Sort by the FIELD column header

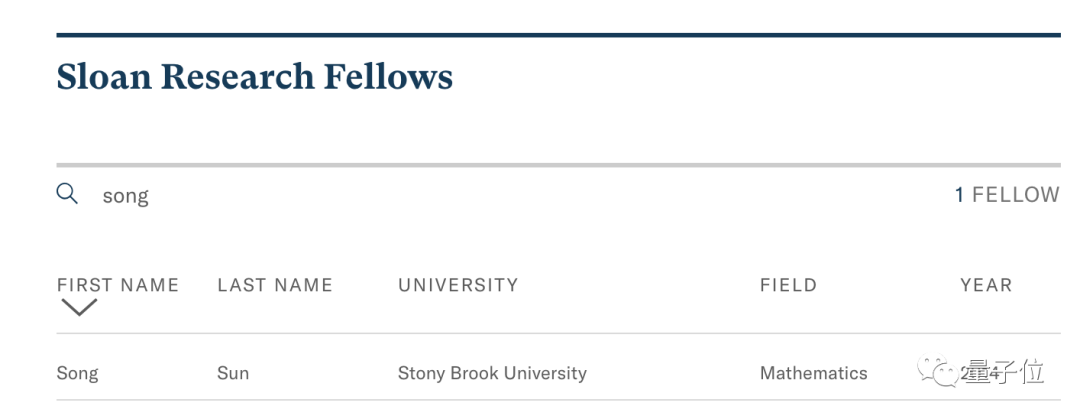[x=788, y=285]
